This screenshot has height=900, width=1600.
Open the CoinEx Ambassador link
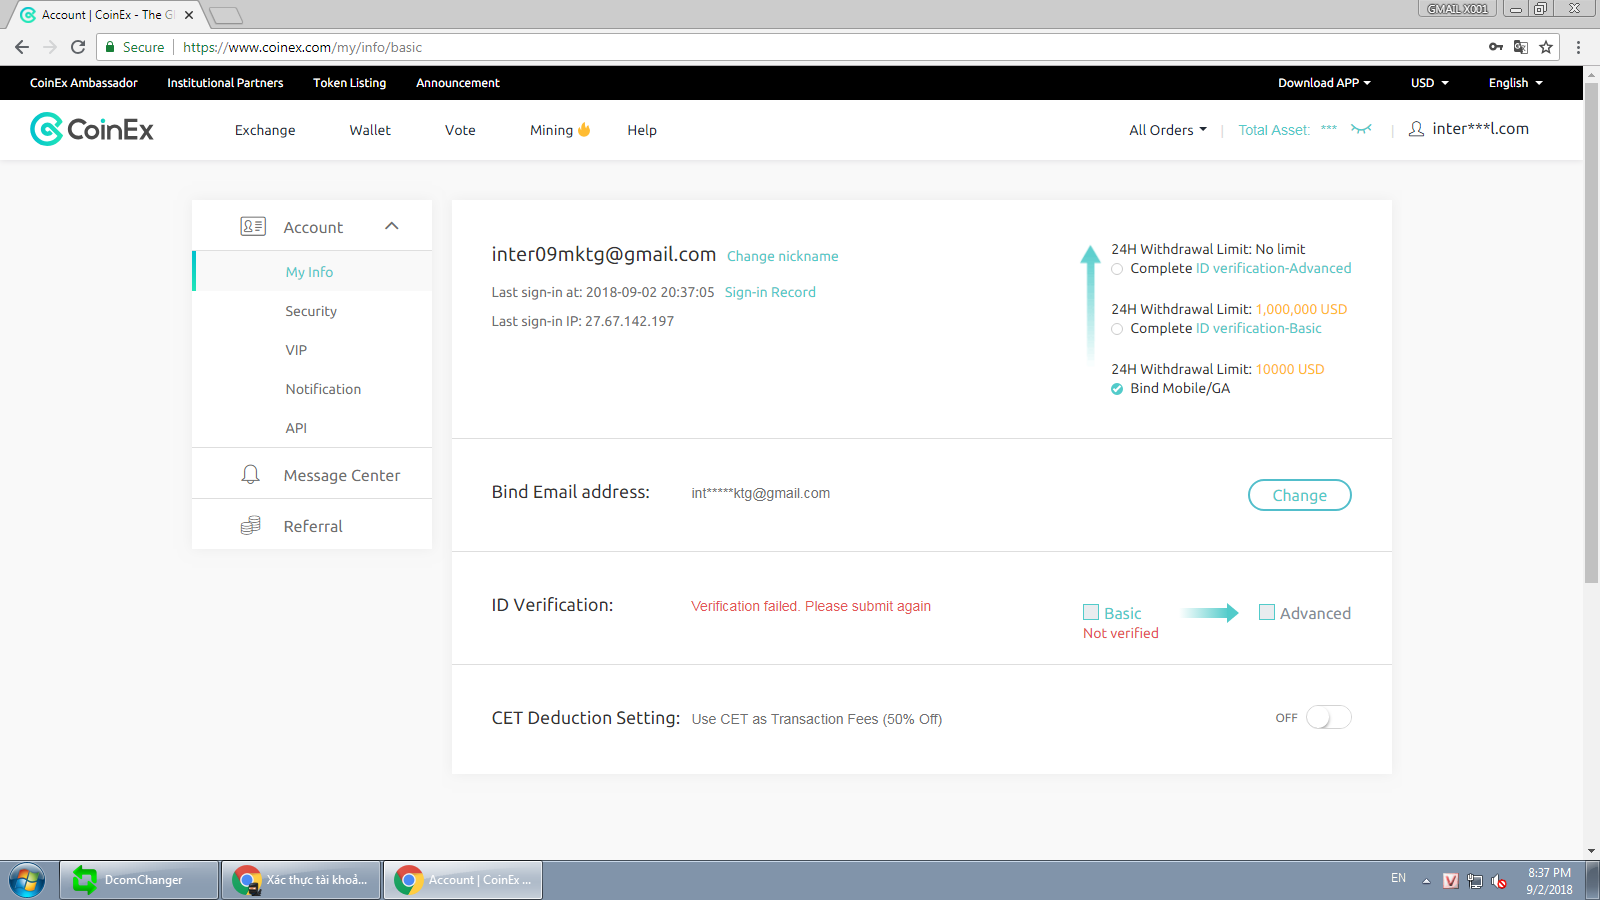[x=84, y=83]
